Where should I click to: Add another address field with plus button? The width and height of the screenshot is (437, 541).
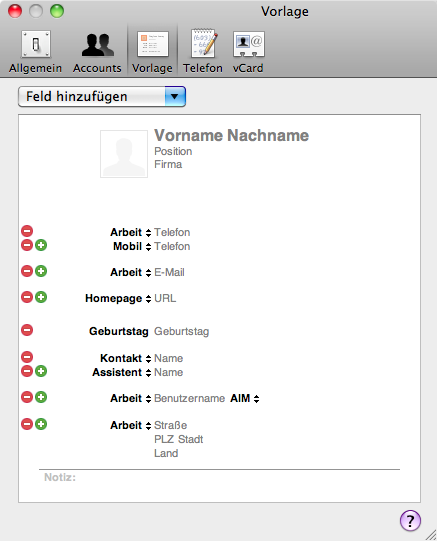[x=41, y=424]
